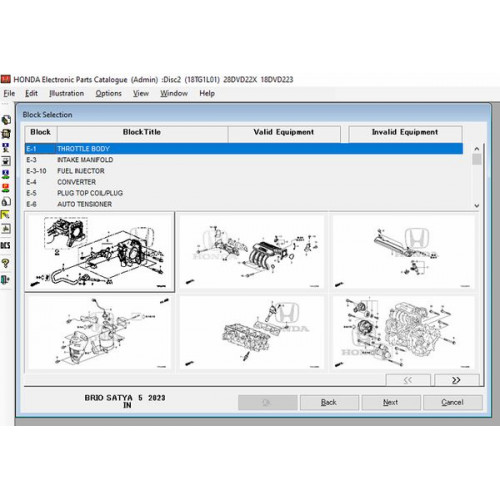
Task: Click the << previous illustrations button
Action: (408, 380)
